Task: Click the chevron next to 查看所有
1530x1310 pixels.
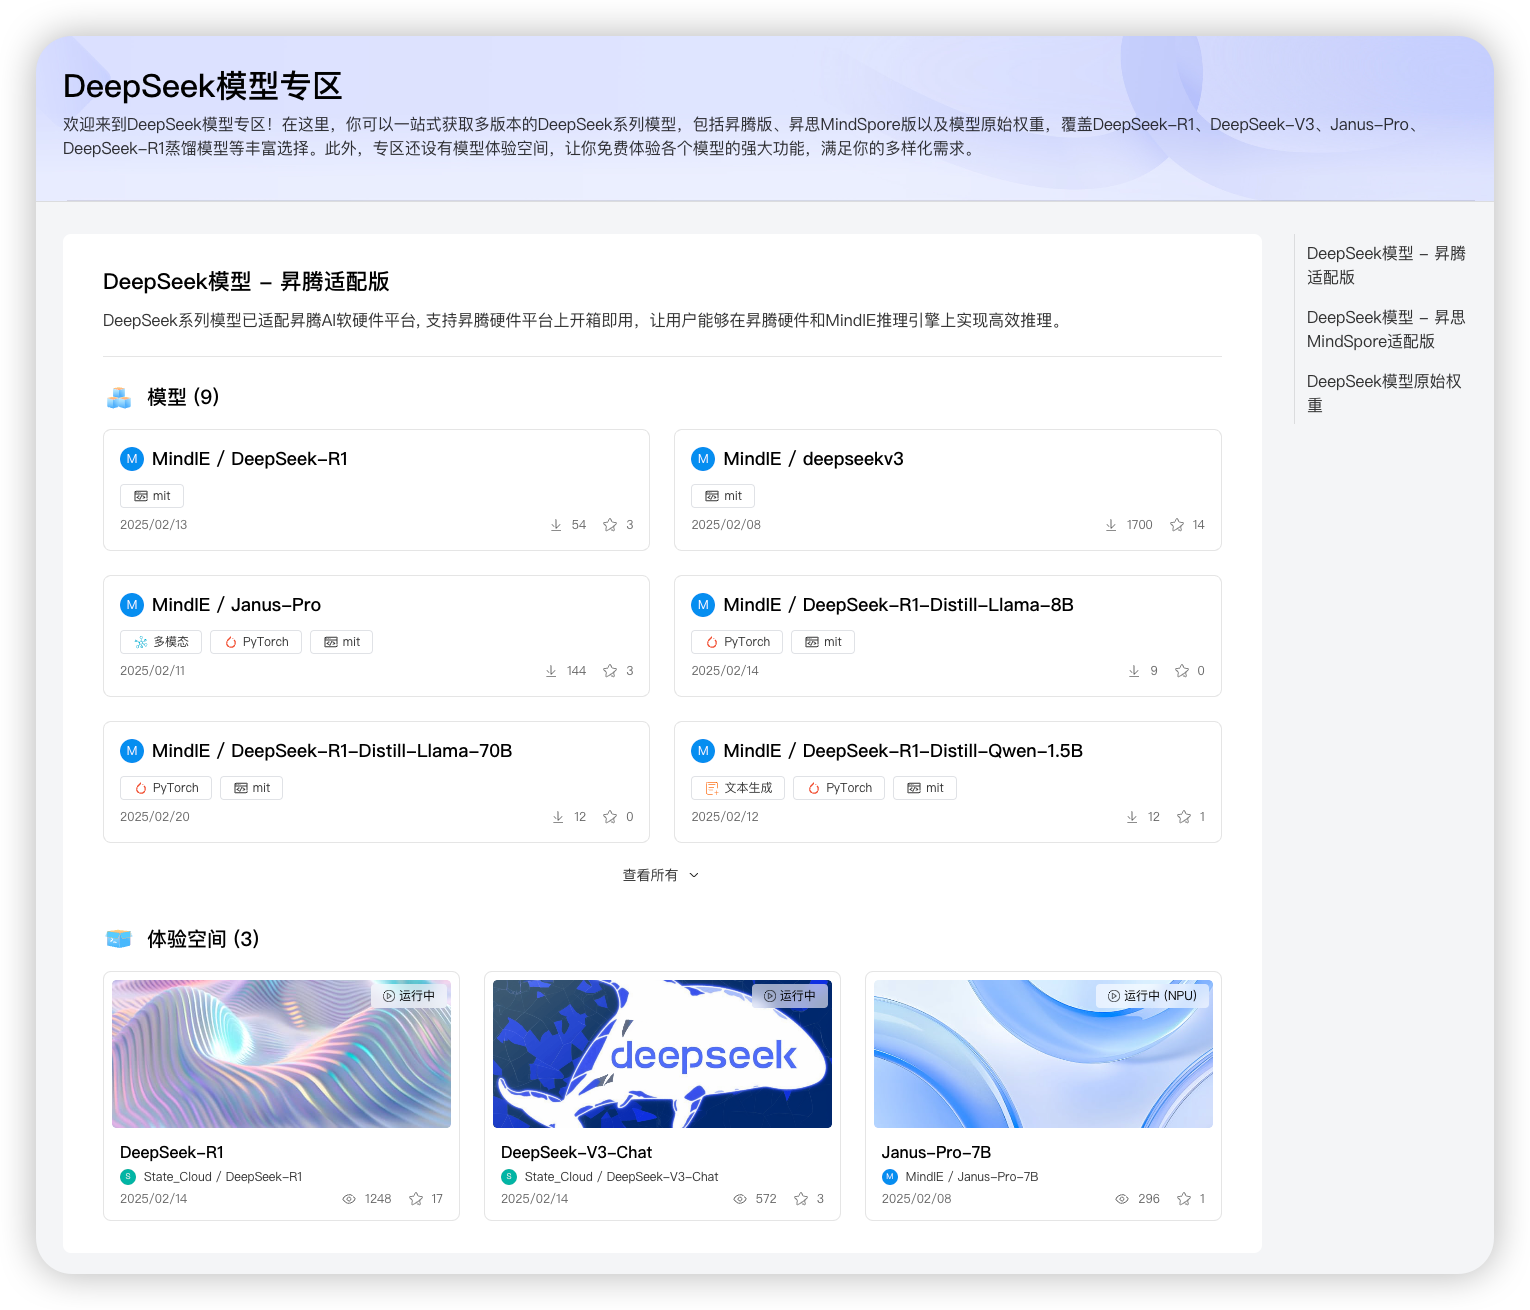Action: click(694, 875)
